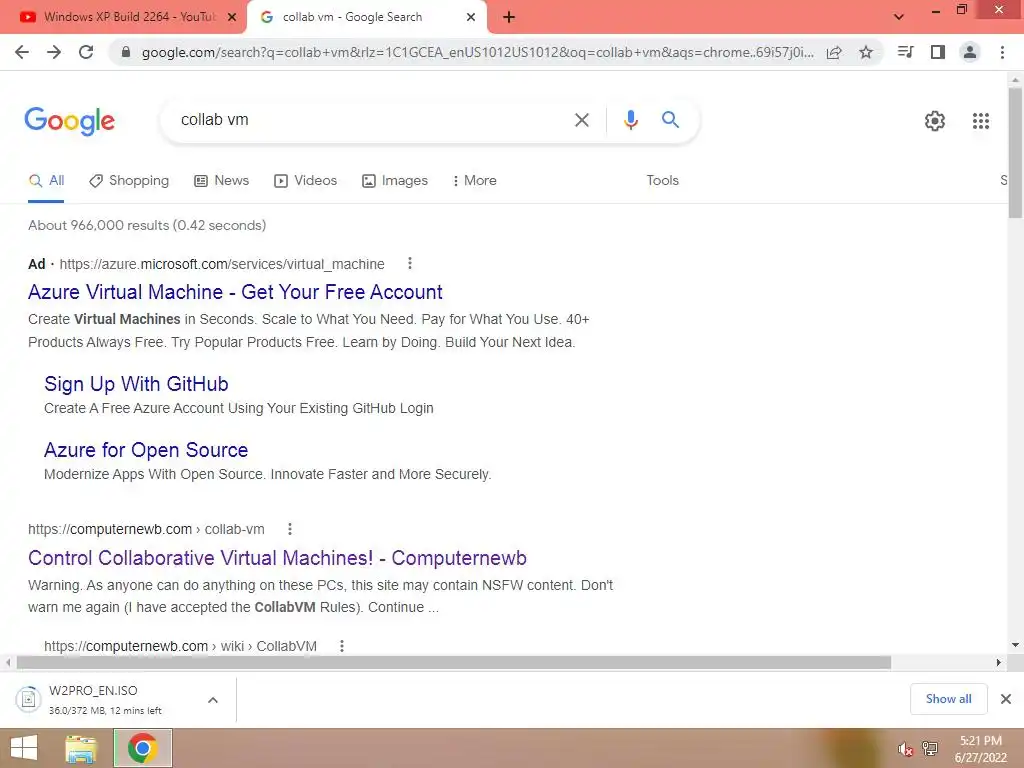Open Azure Virtual Machine ad link

tap(235, 292)
